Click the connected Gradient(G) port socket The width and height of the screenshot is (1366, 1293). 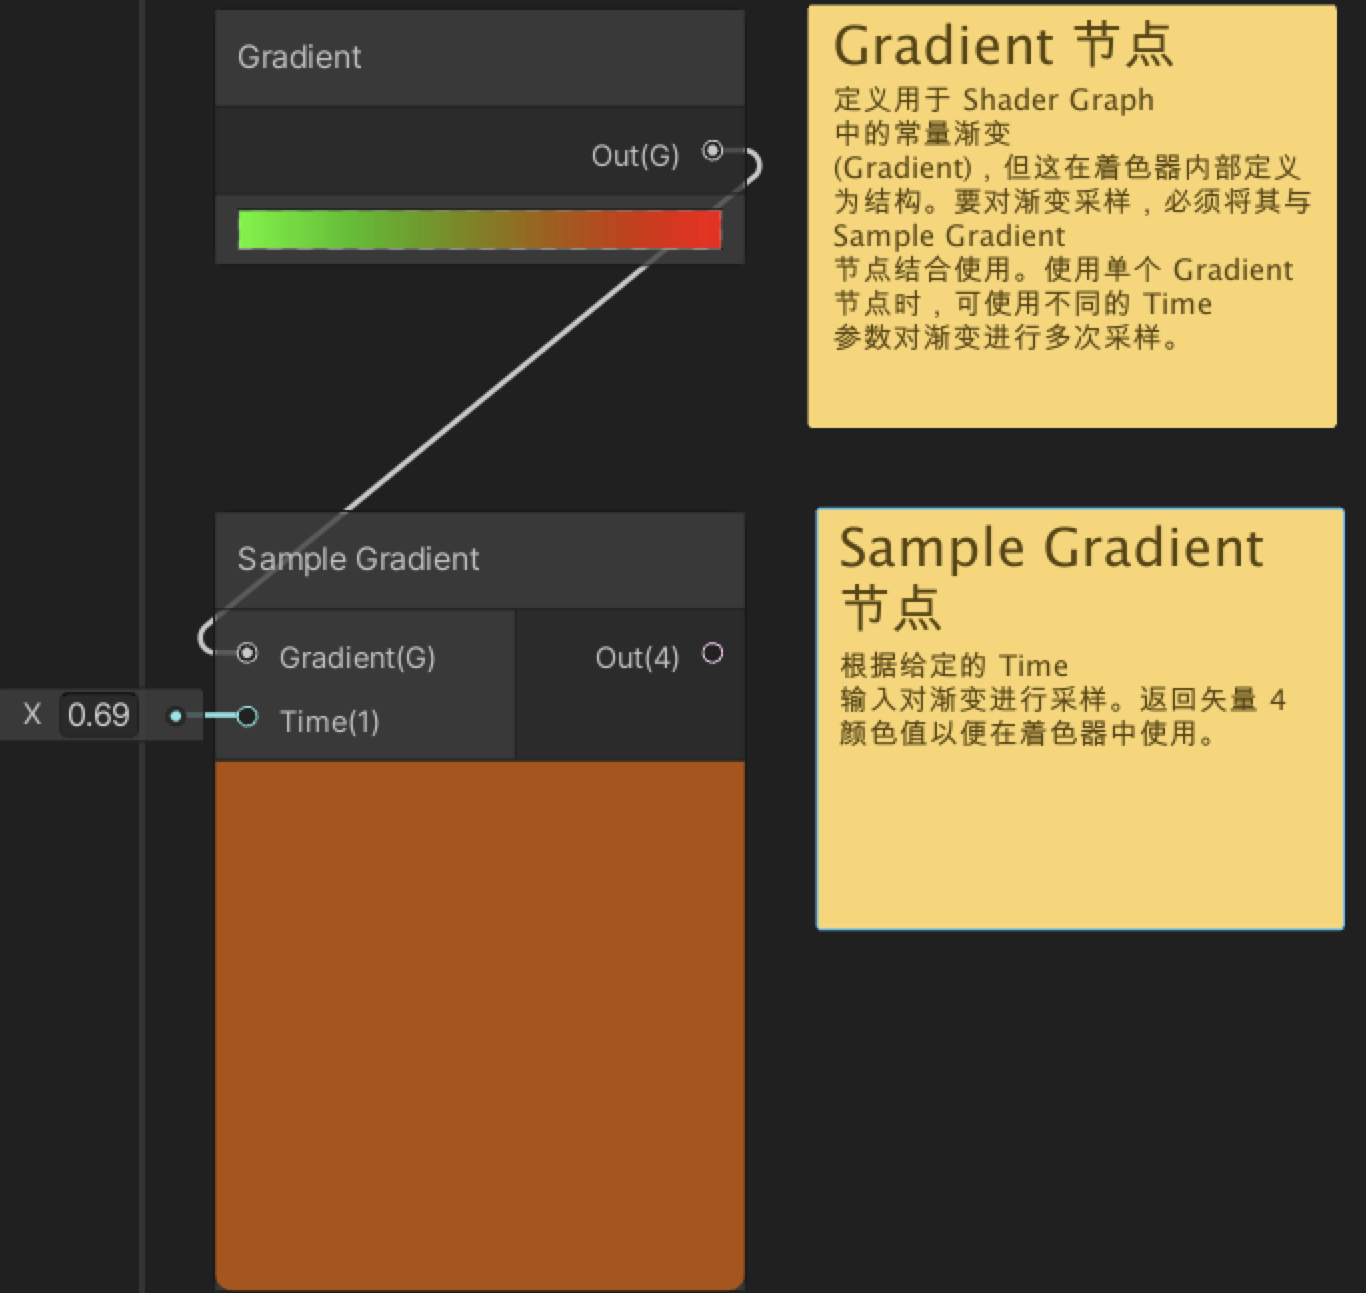(x=248, y=655)
